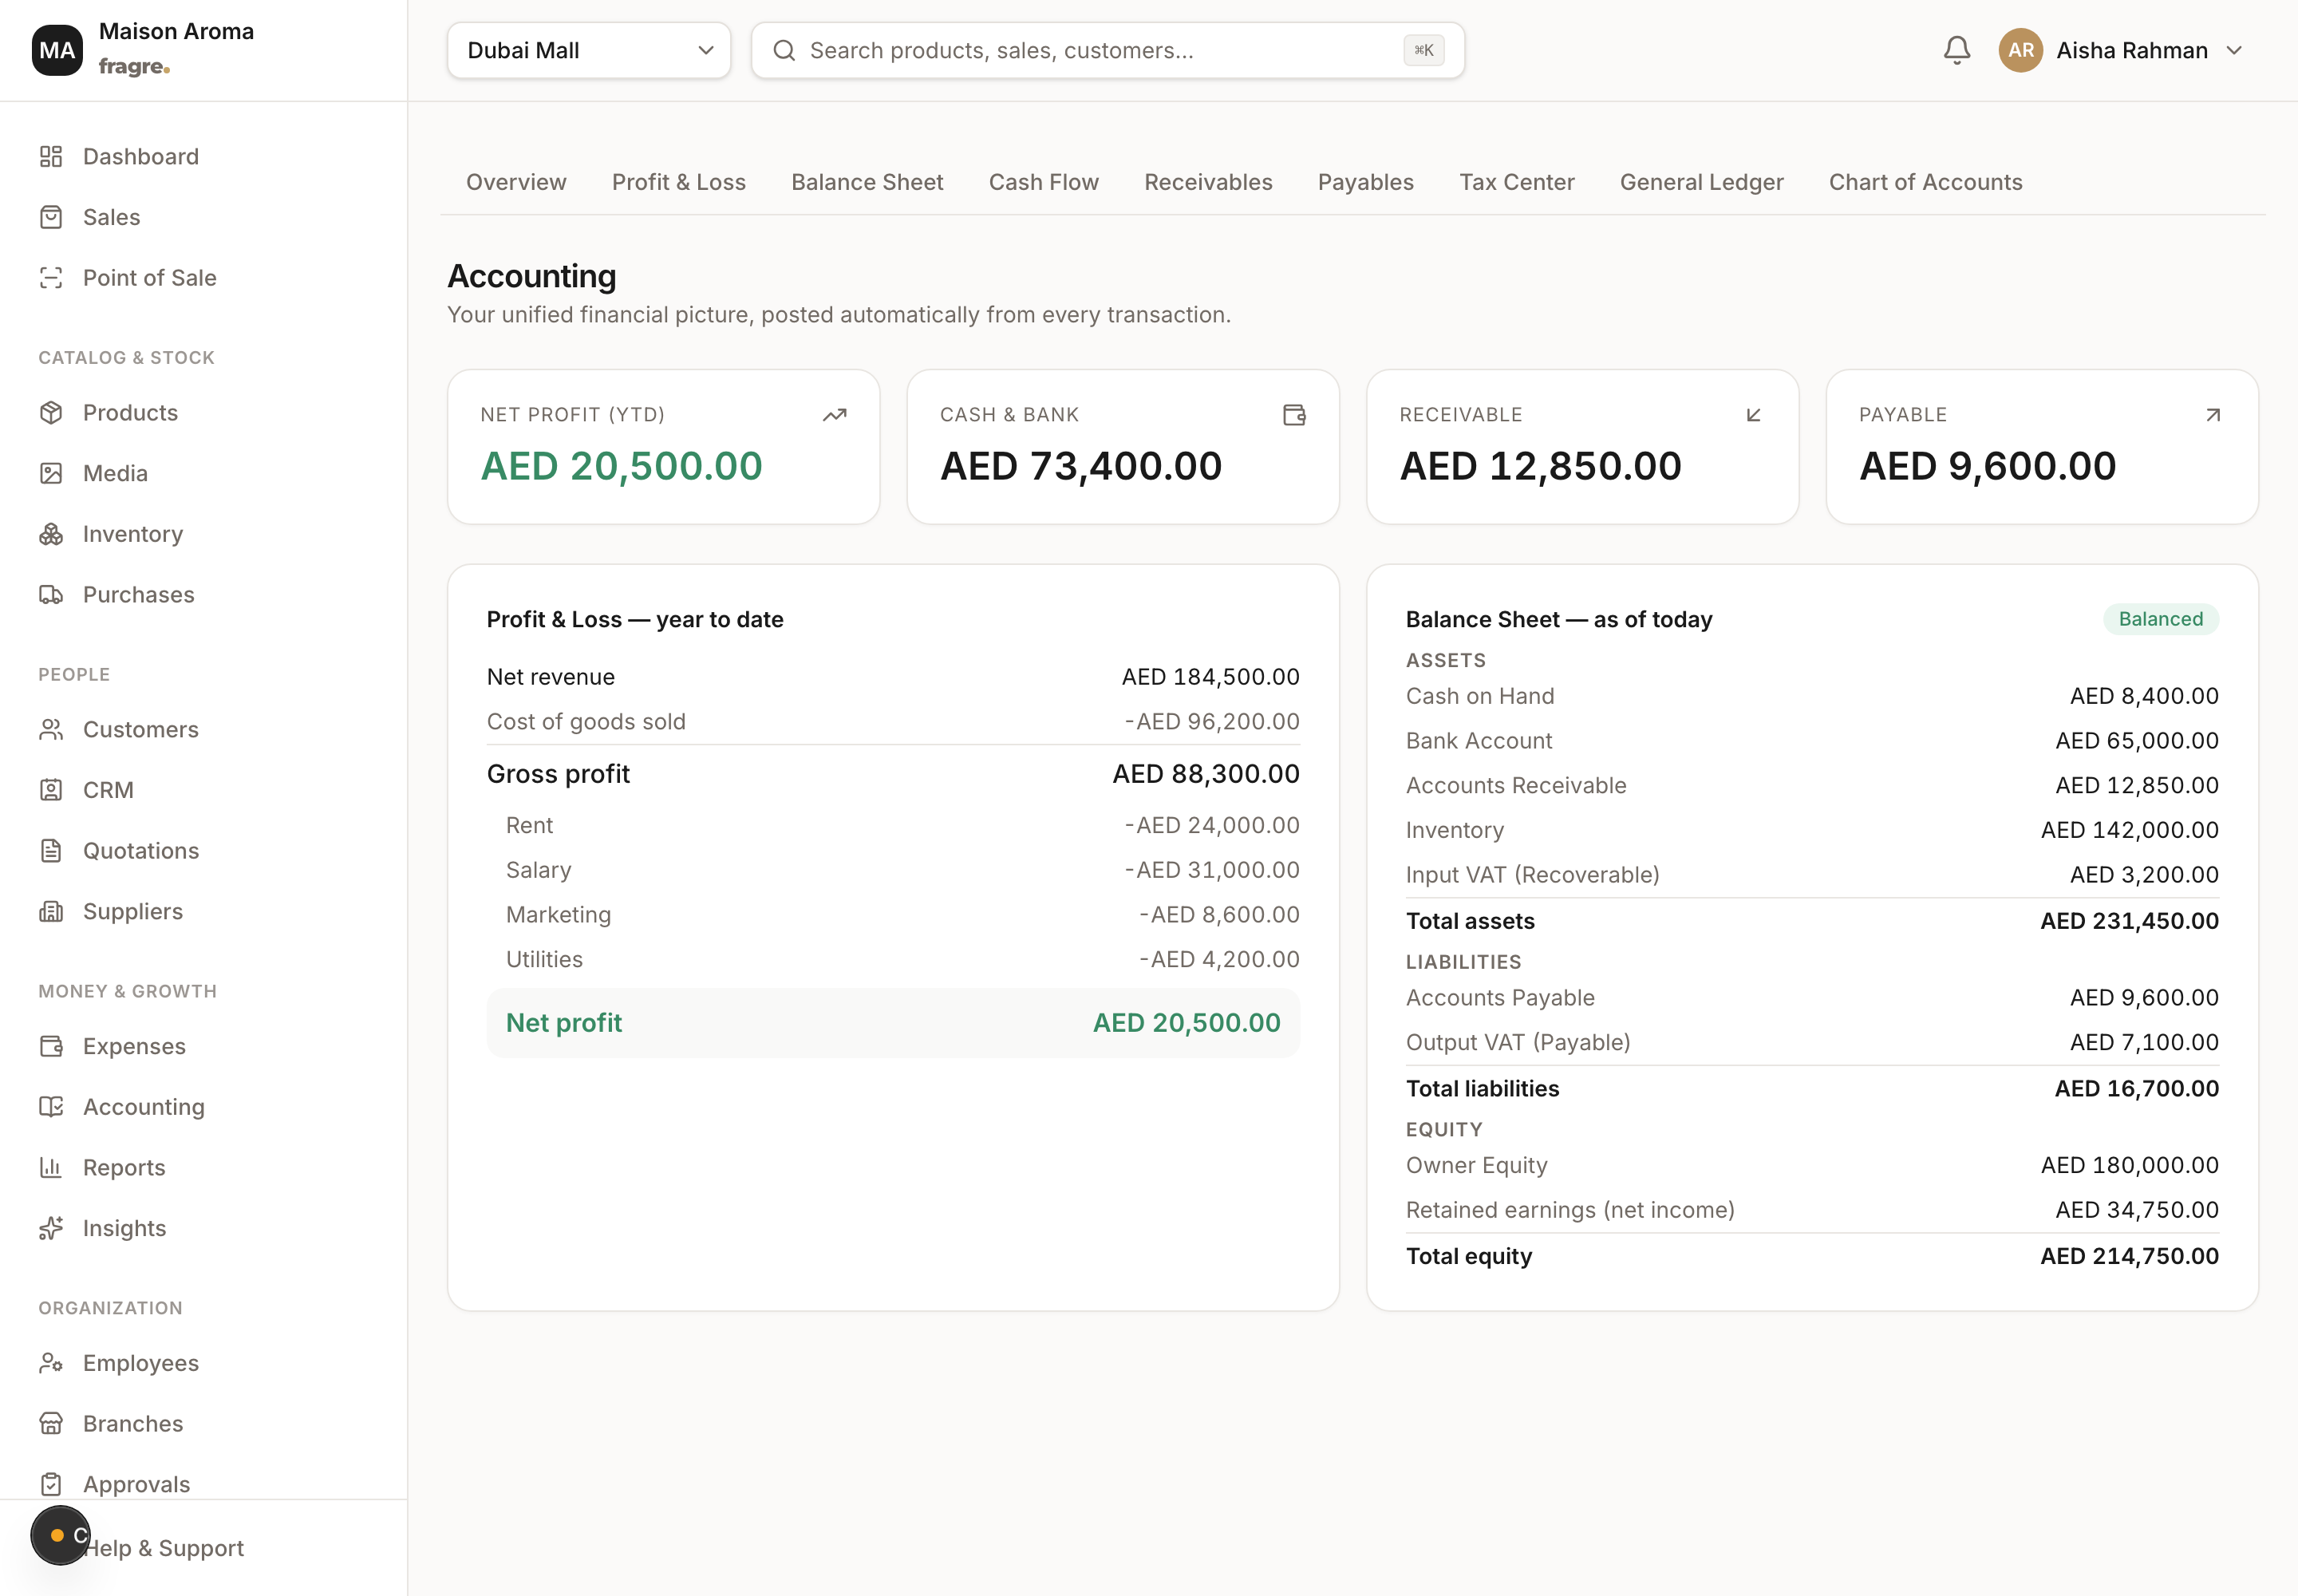Click the Approvals clipboard icon

(51, 1484)
